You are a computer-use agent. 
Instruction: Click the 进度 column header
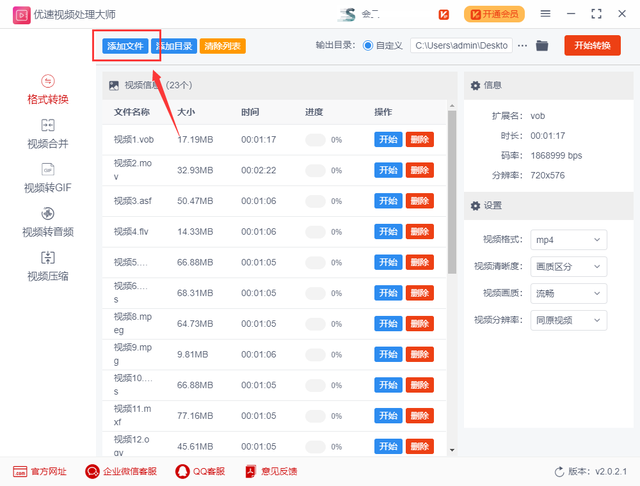pyautogui.click(x=314, y=112)
